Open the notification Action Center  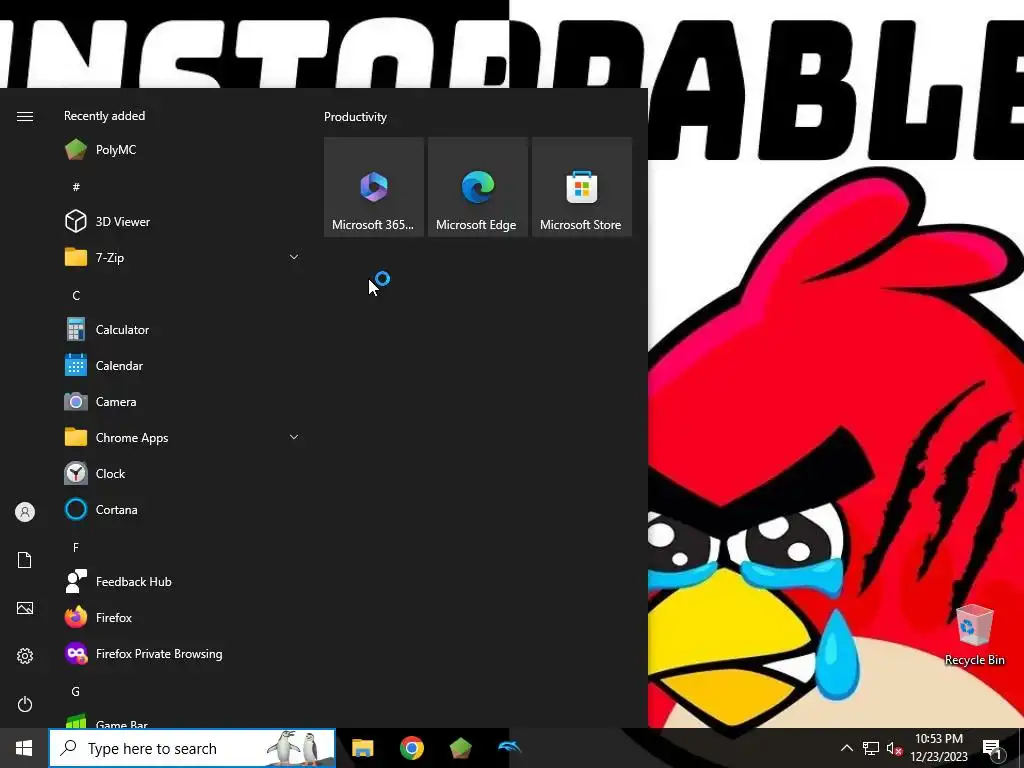[992, 748]
